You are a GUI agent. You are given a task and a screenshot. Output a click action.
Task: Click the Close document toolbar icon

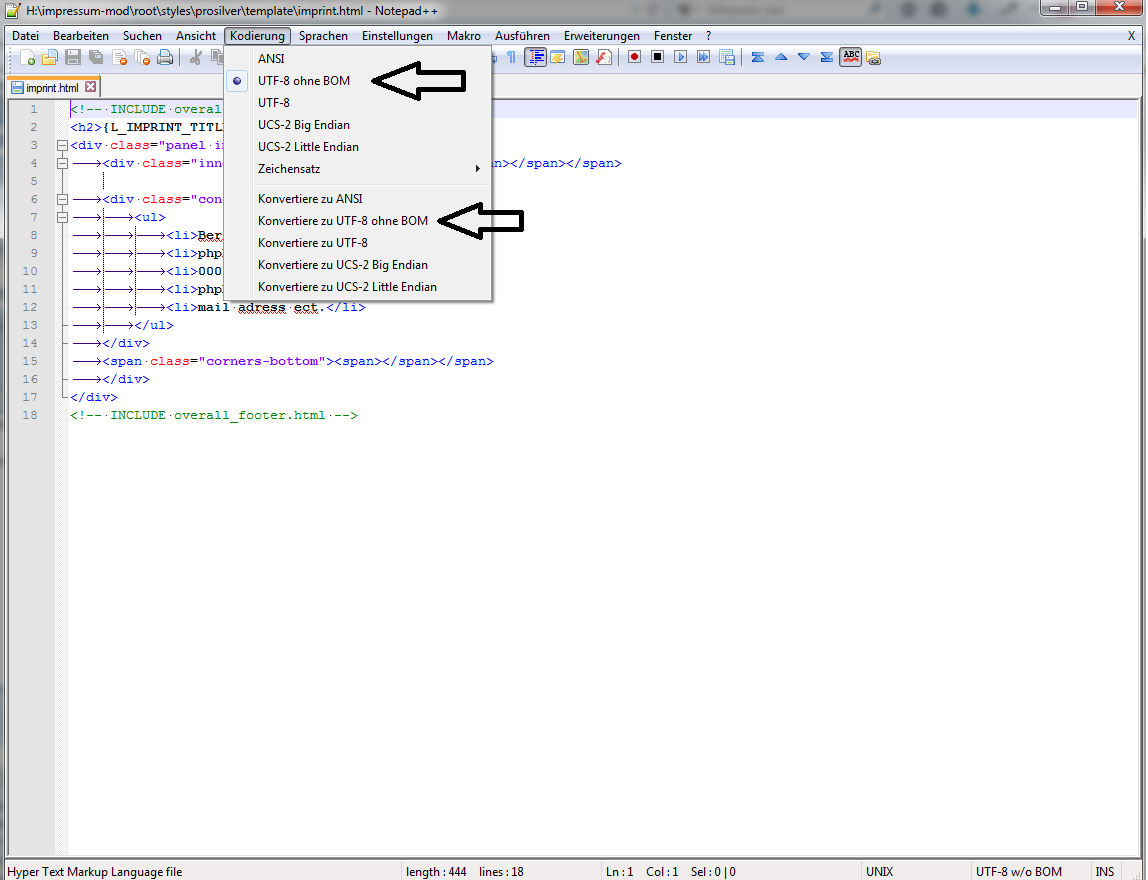(x=119, y=57)
